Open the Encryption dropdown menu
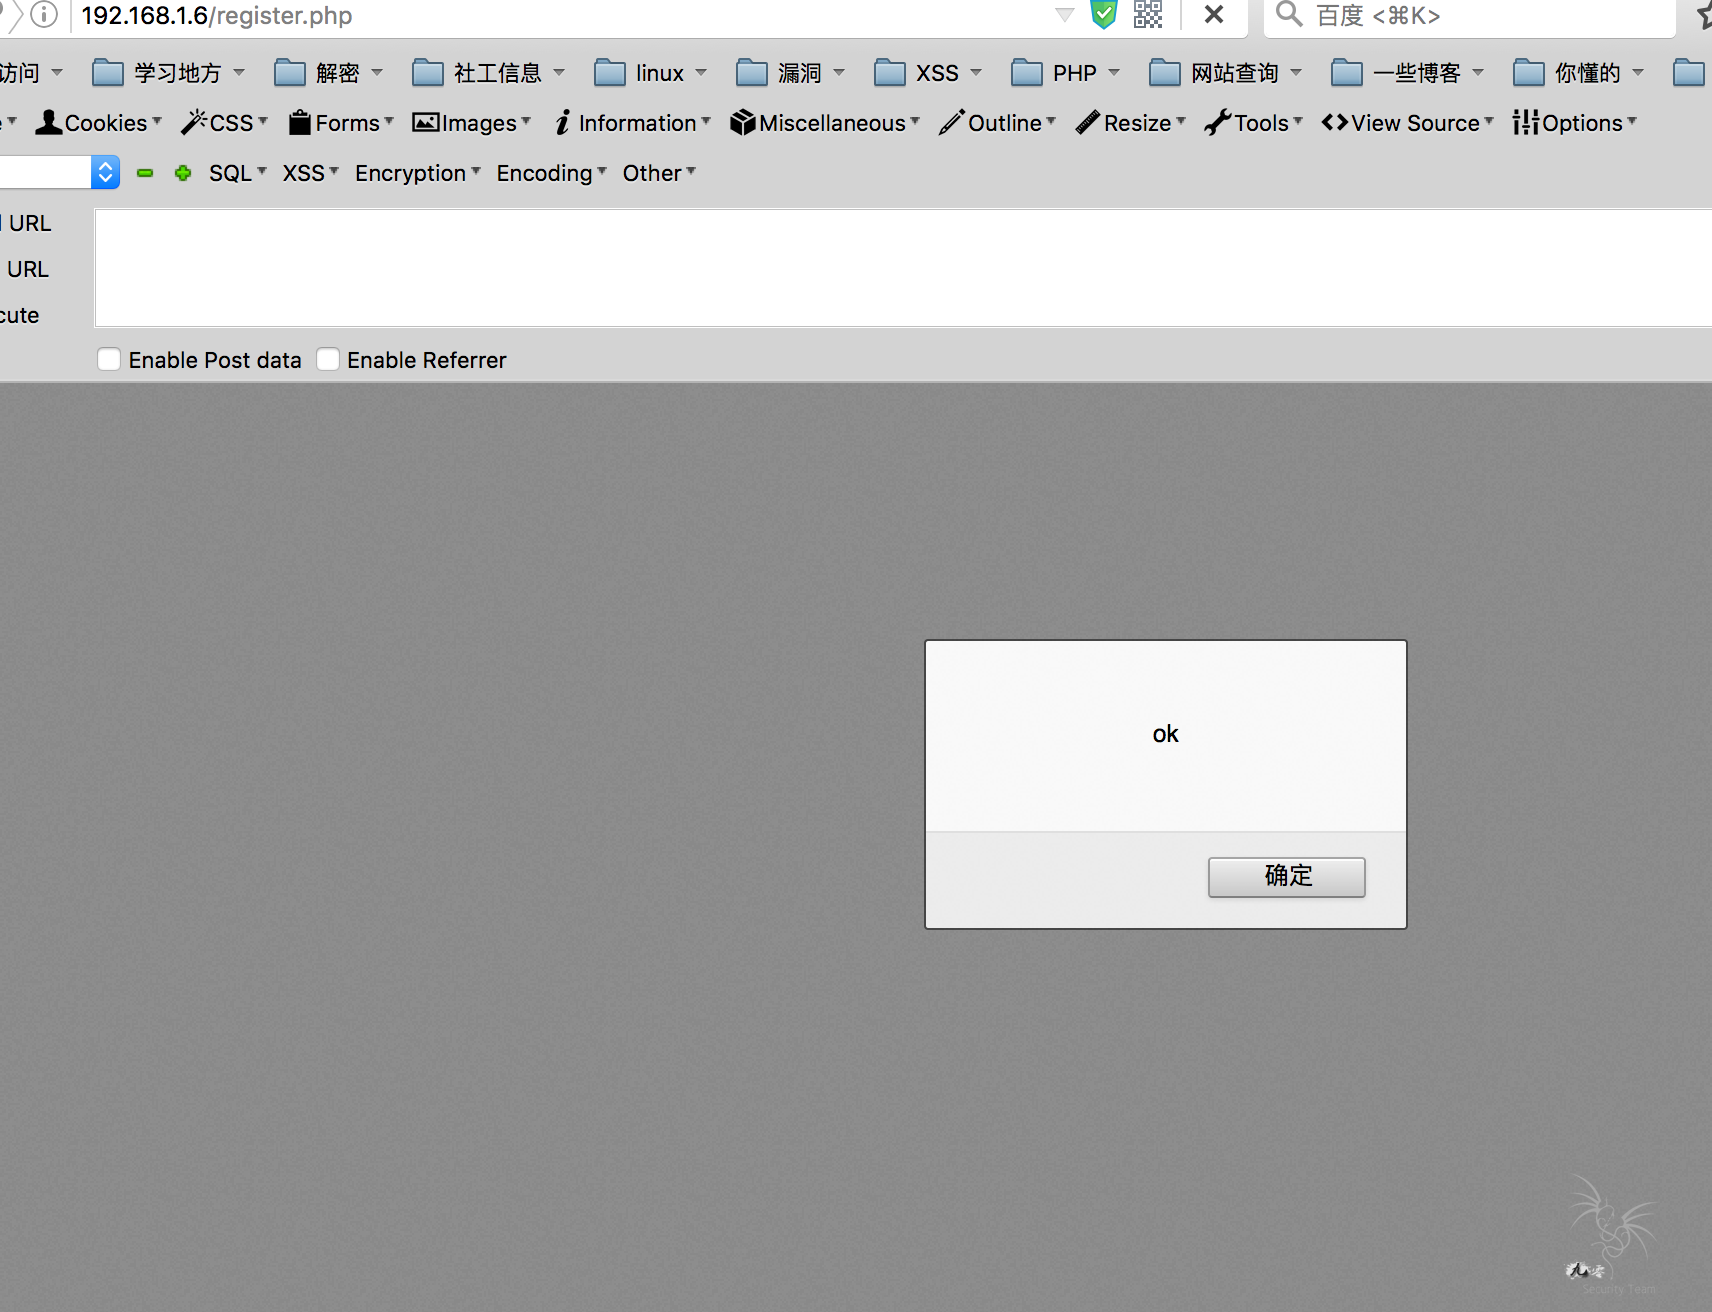This screenshot has width=1712, height=1312. pyautogui.click(x=417, y=173)
